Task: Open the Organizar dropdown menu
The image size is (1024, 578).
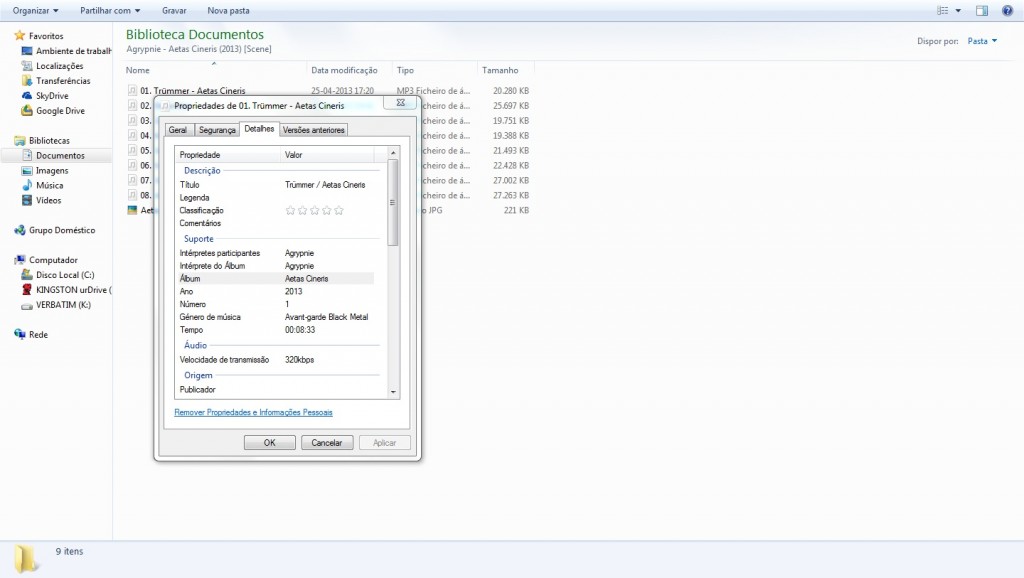Action: [35, 10]
